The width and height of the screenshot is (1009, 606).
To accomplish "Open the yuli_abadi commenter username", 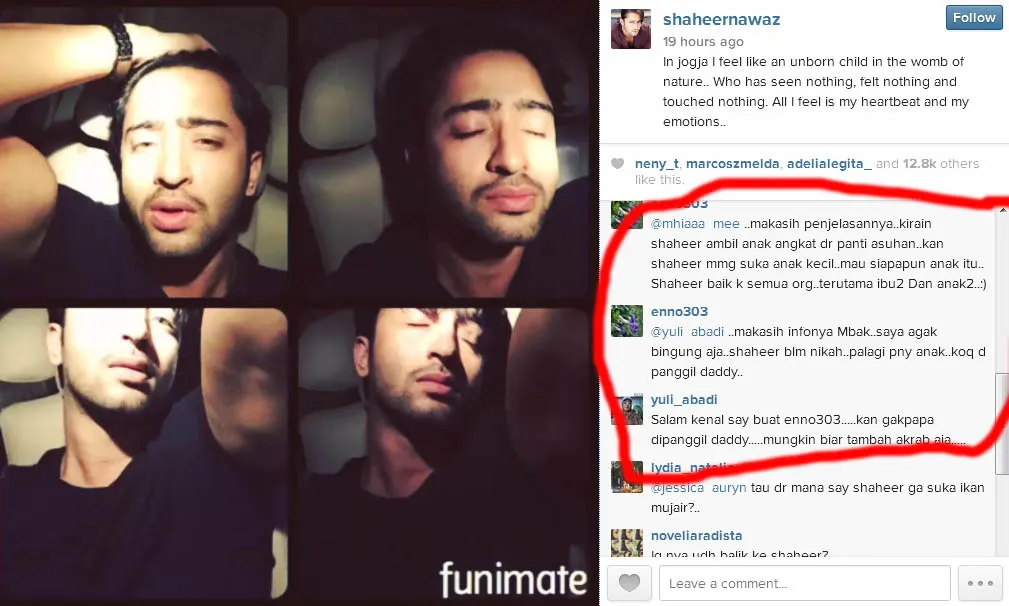I will pos(683,399).
